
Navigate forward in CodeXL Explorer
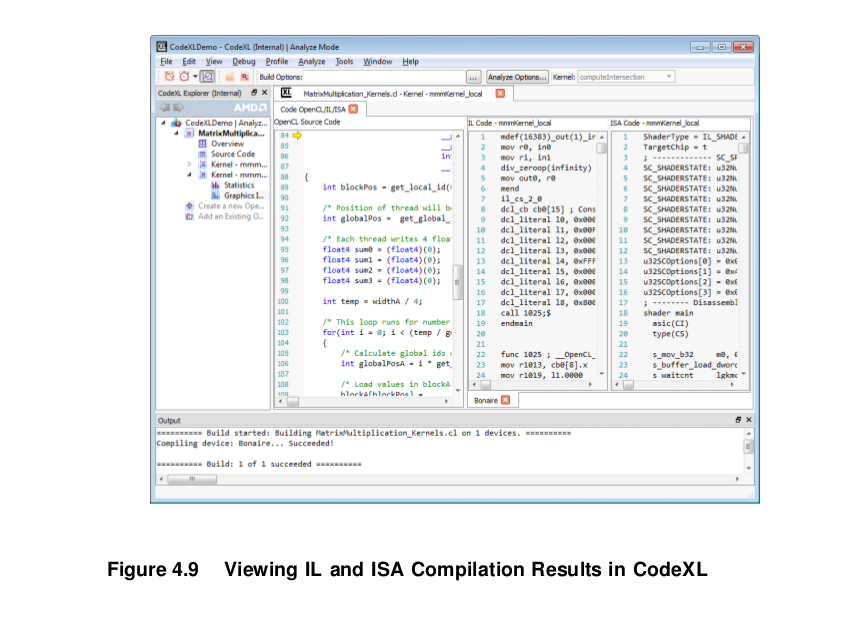tap(178, 107)
